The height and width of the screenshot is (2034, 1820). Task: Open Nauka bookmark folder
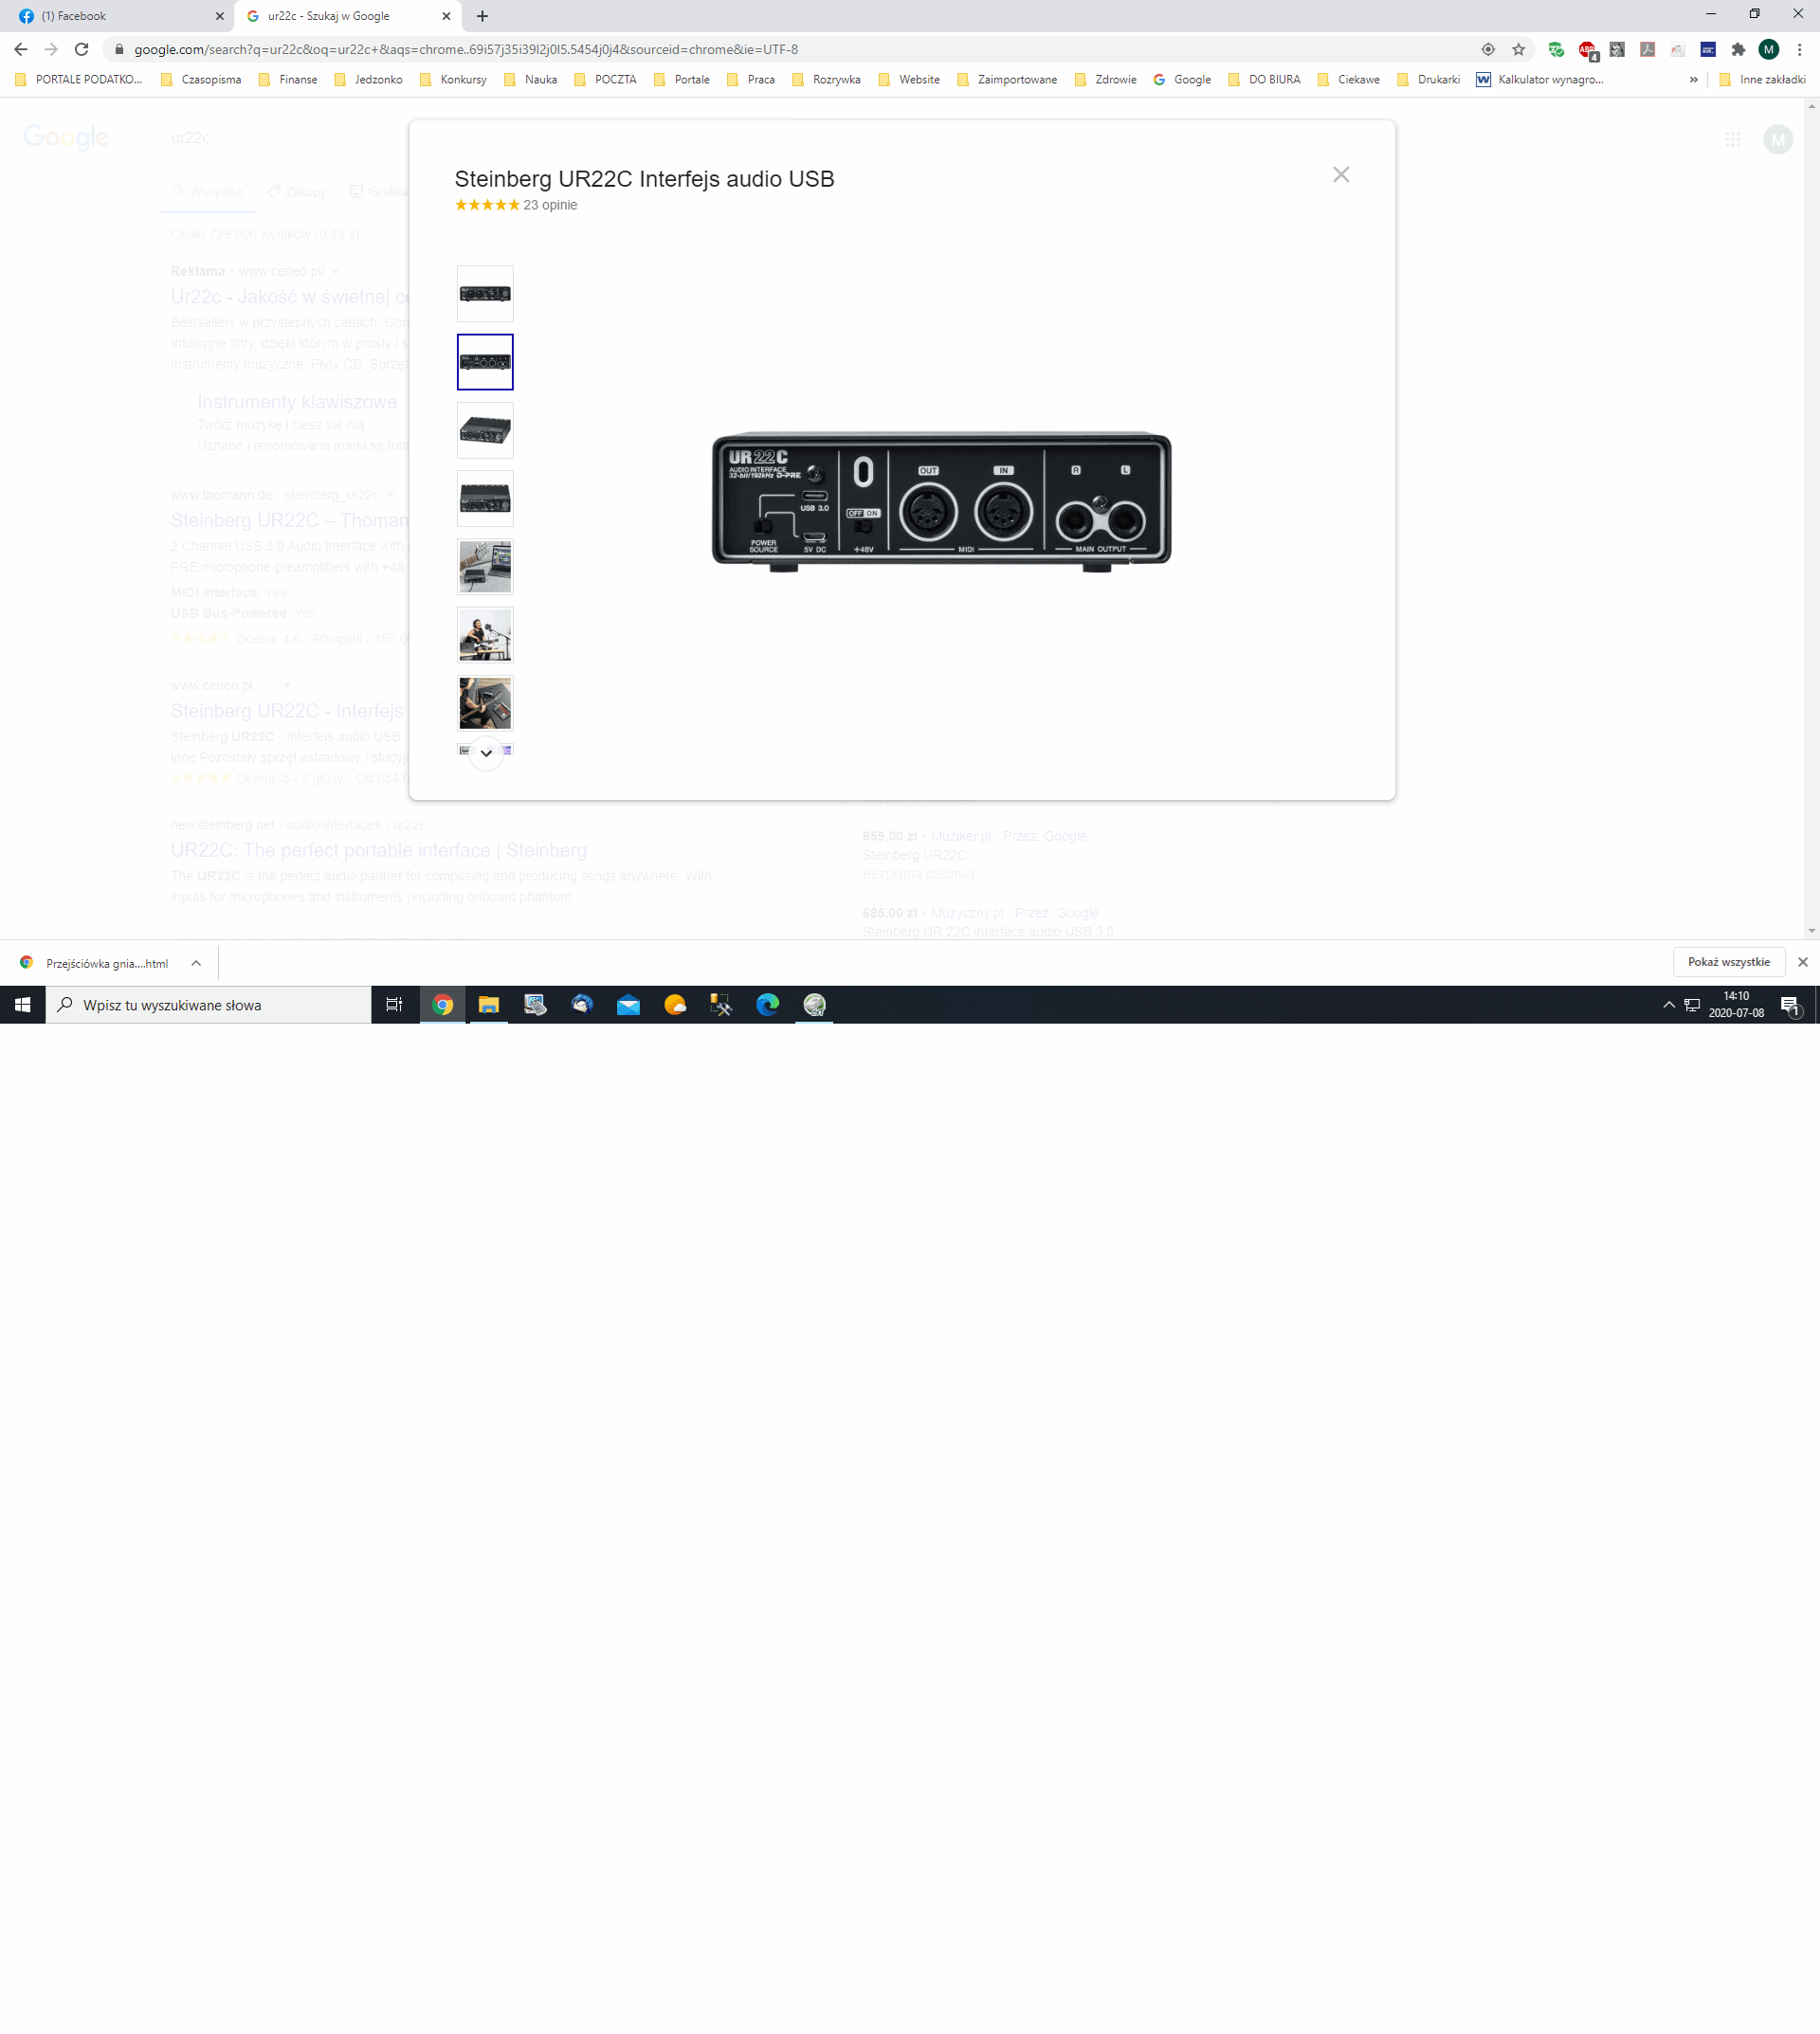pos(531,80)
